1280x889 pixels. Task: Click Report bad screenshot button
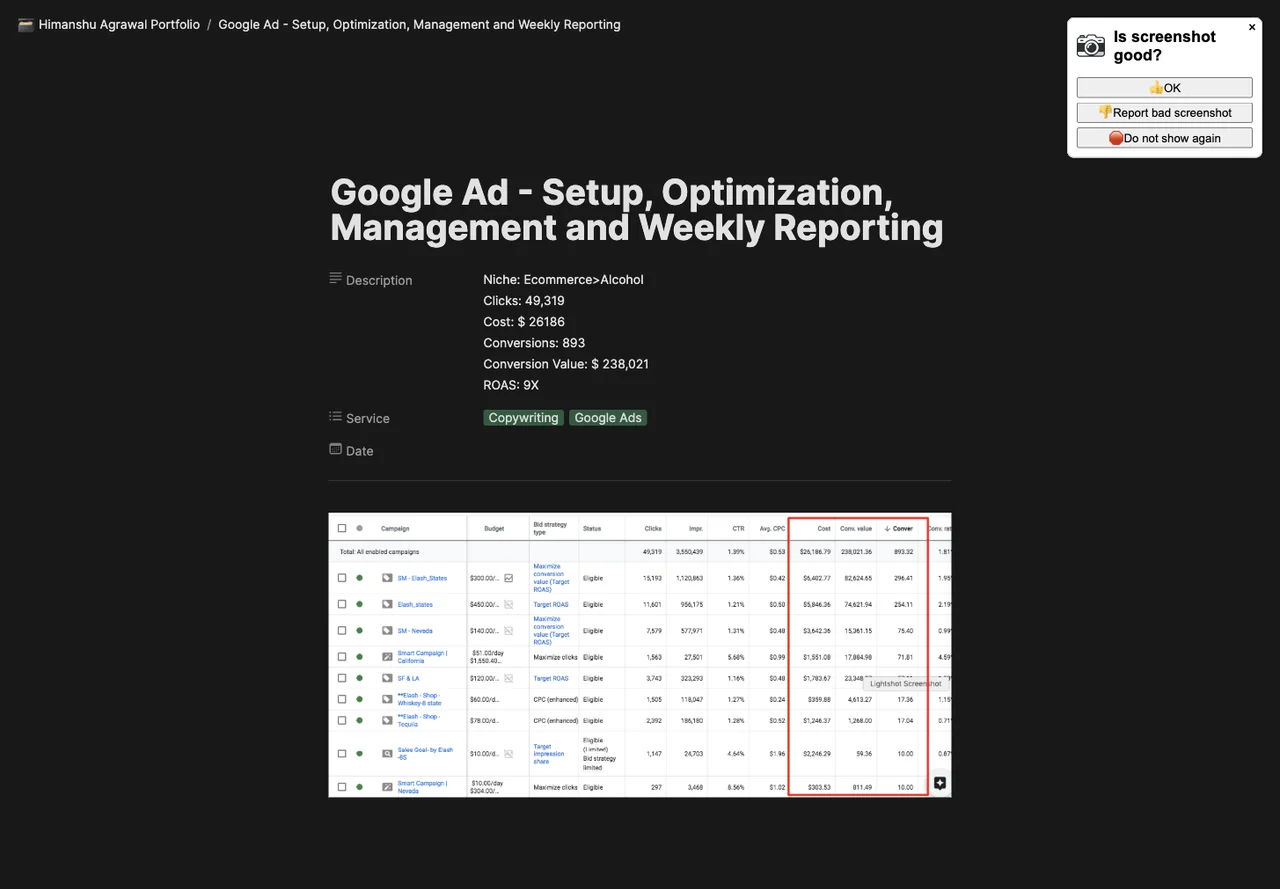[x=1165, y=113]
